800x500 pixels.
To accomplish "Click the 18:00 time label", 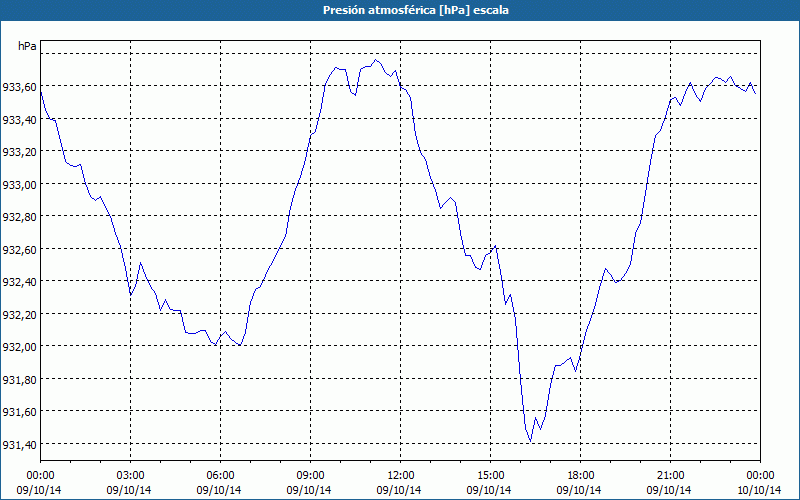I will [581, 476].
